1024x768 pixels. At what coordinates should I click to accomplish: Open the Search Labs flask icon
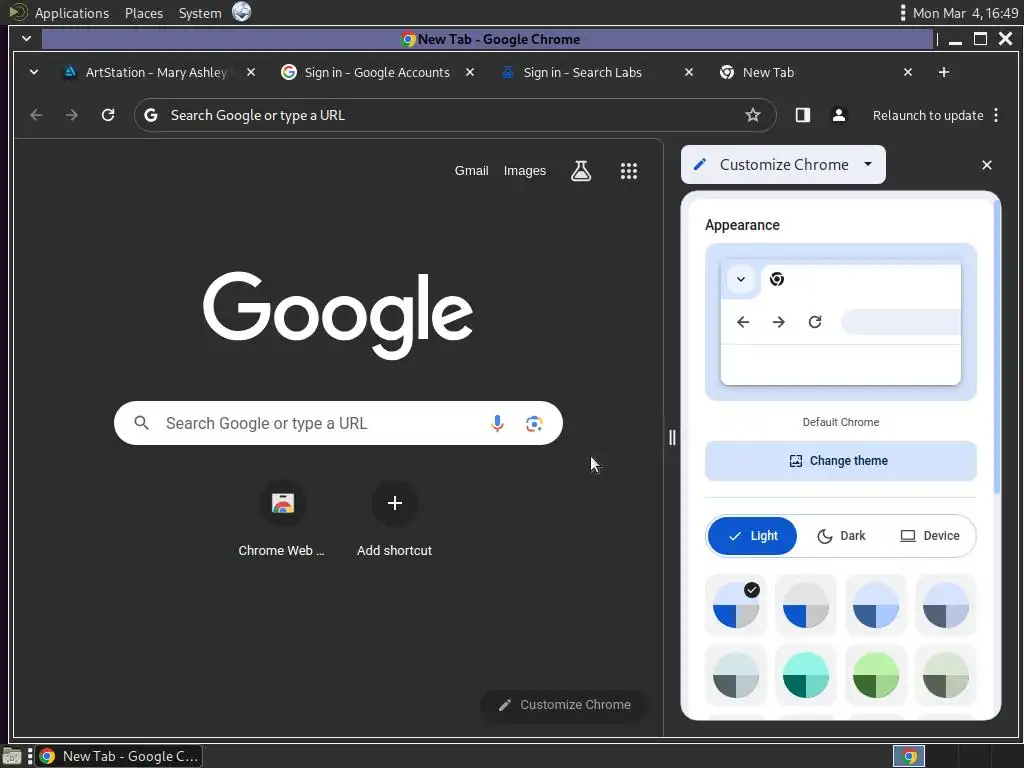(581, 171)
